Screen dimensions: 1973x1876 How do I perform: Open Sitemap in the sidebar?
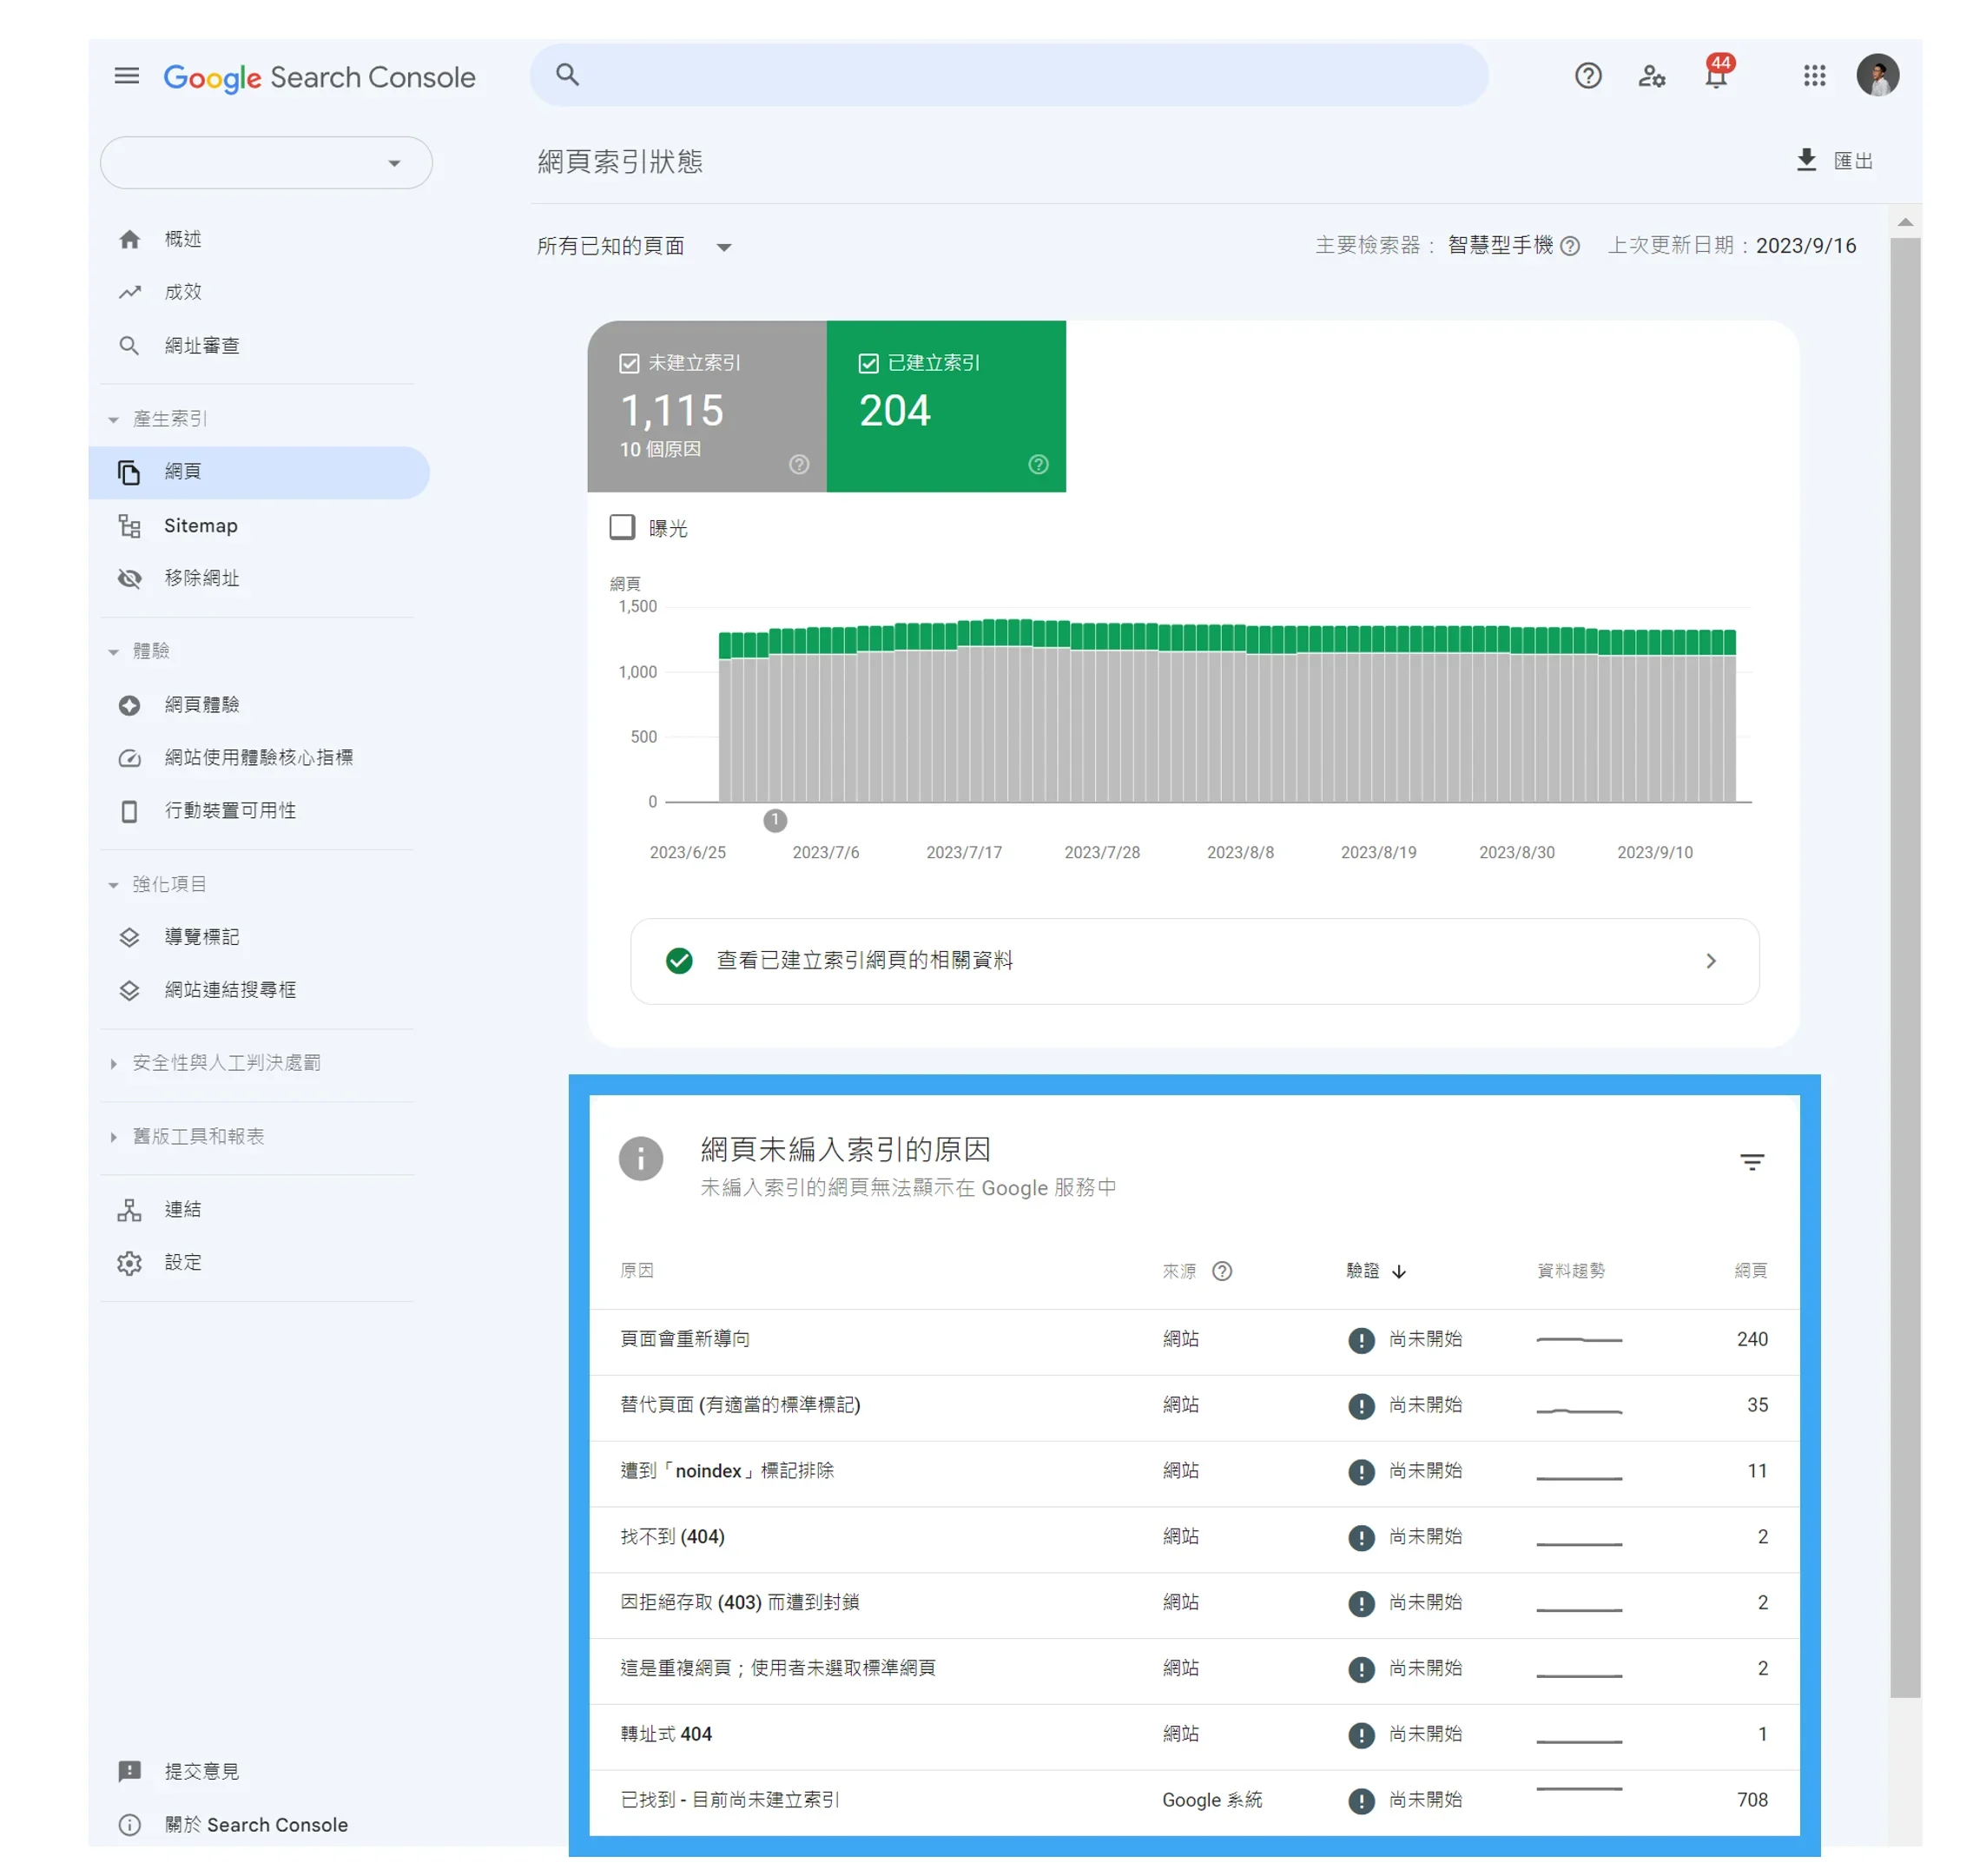[x=201, y=528]
